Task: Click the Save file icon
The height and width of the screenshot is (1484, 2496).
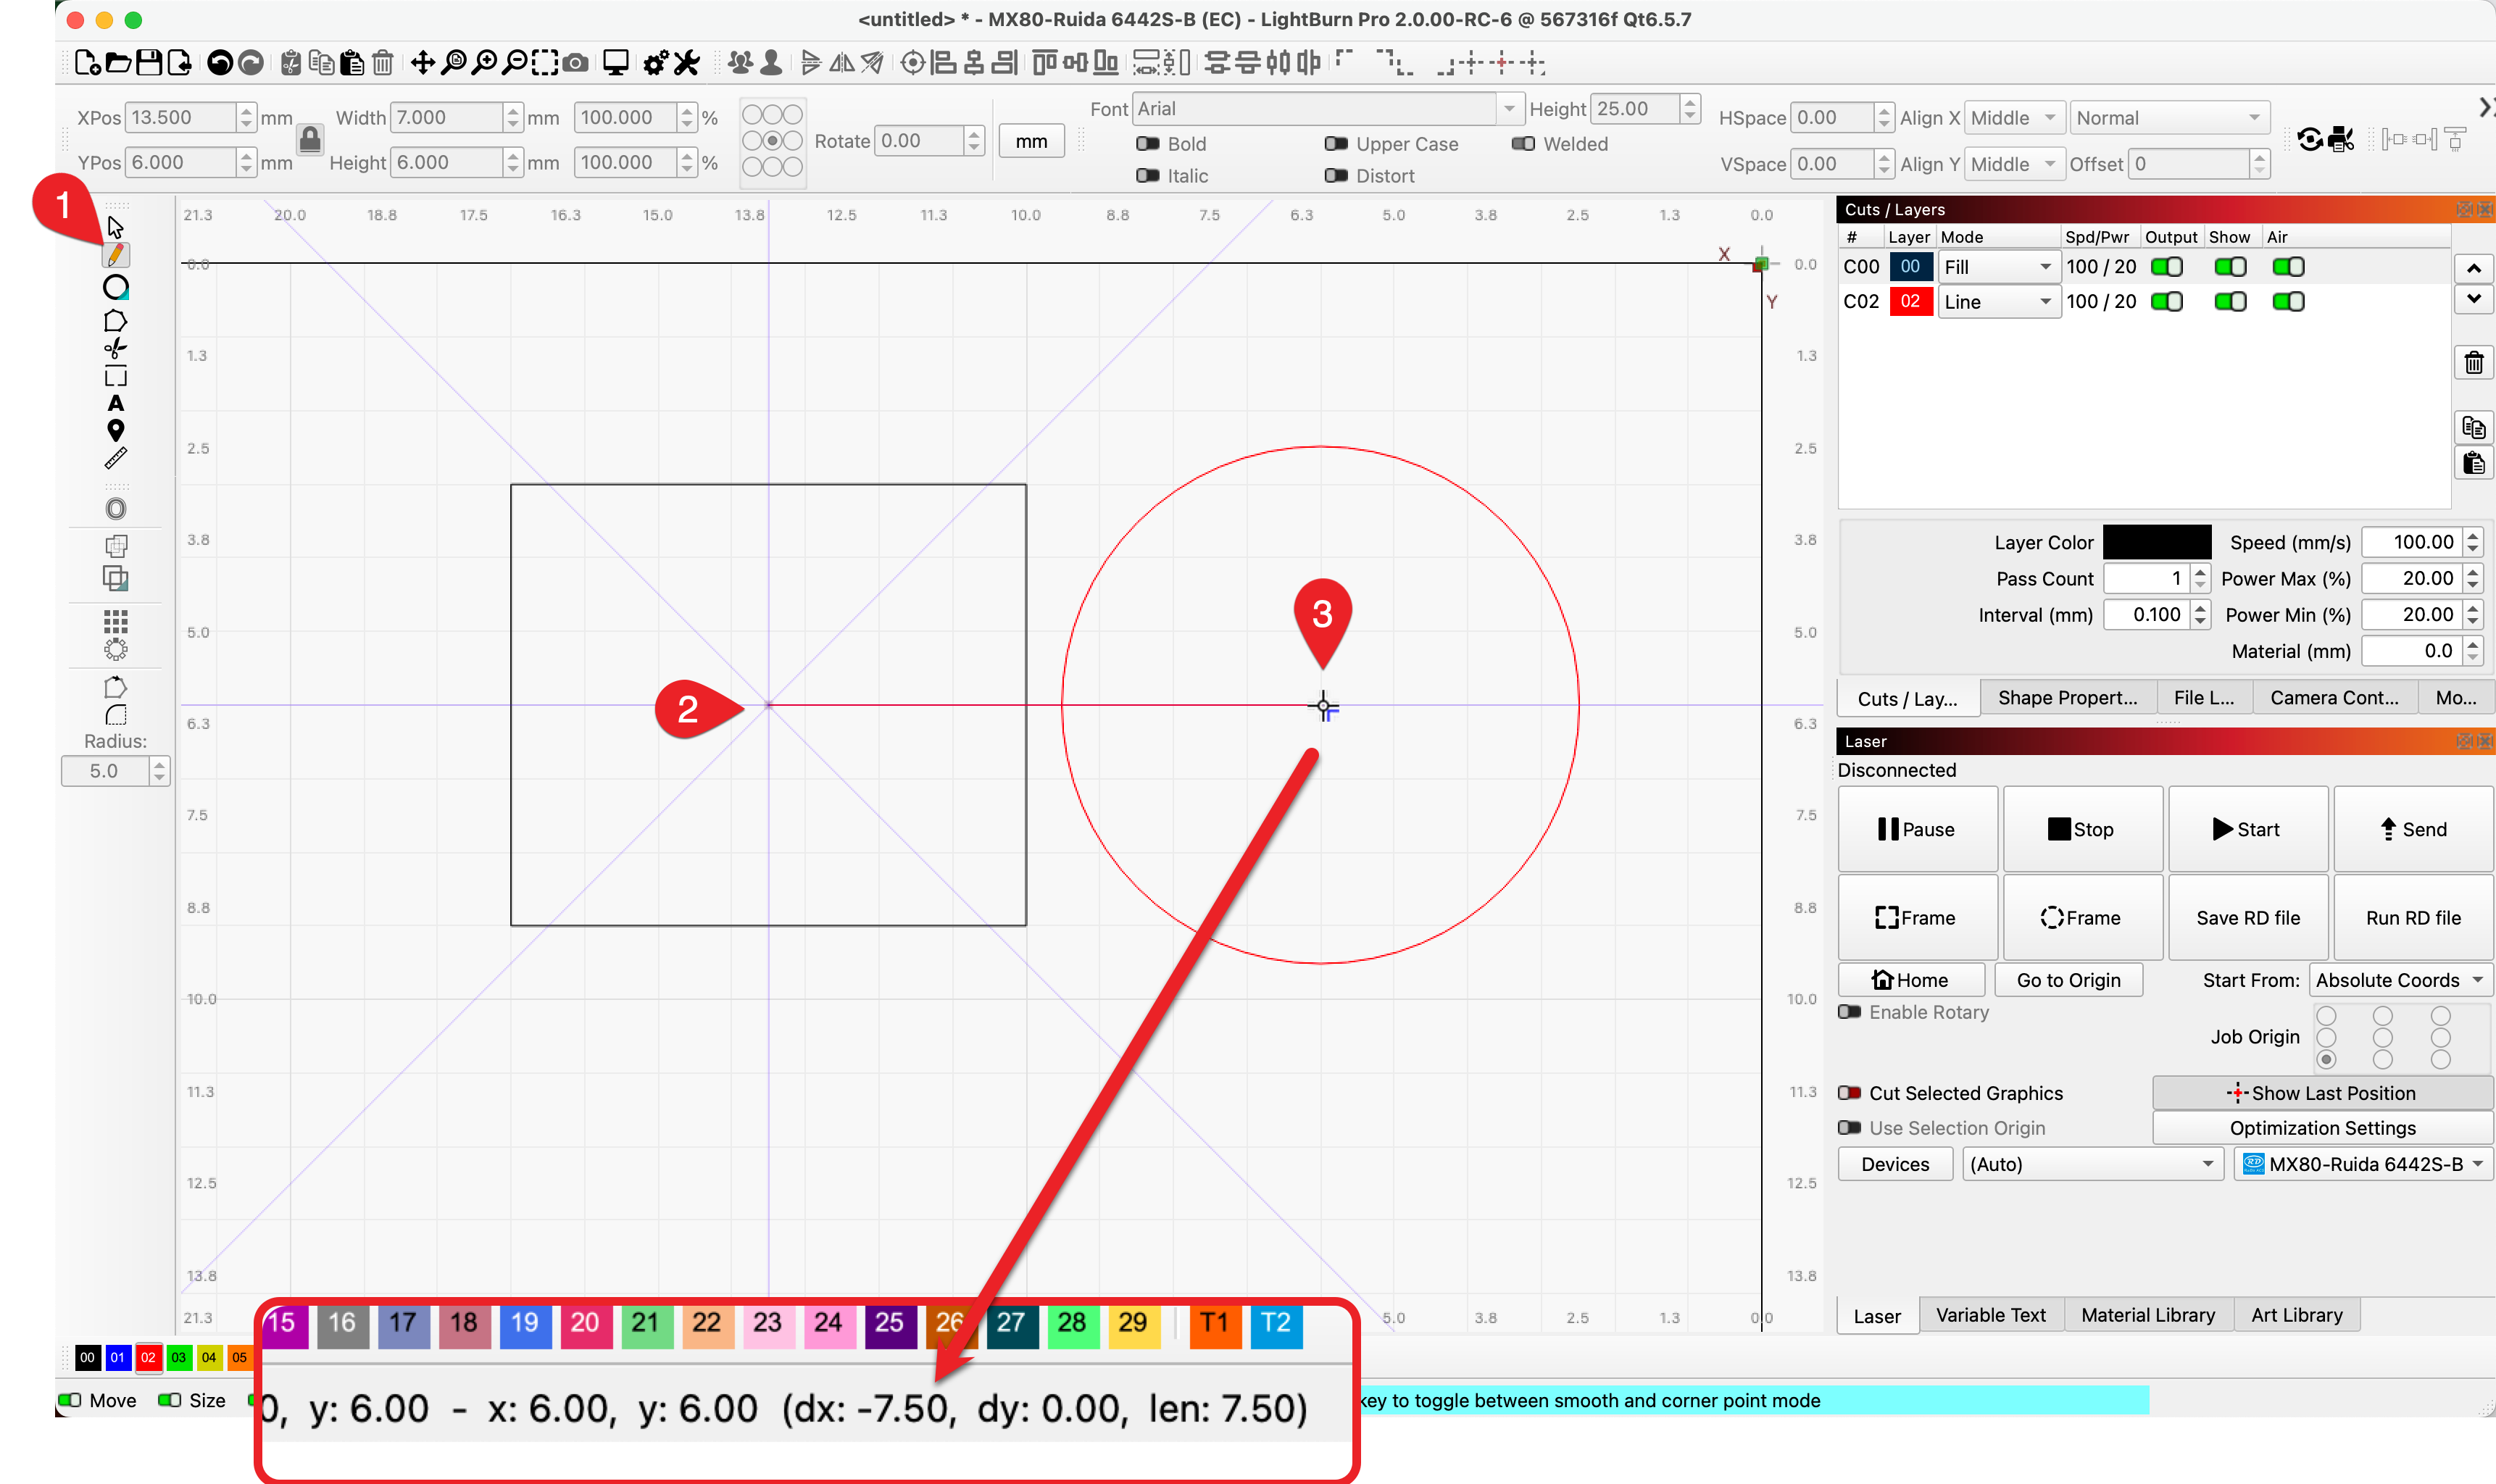Action: coord(149,63)
